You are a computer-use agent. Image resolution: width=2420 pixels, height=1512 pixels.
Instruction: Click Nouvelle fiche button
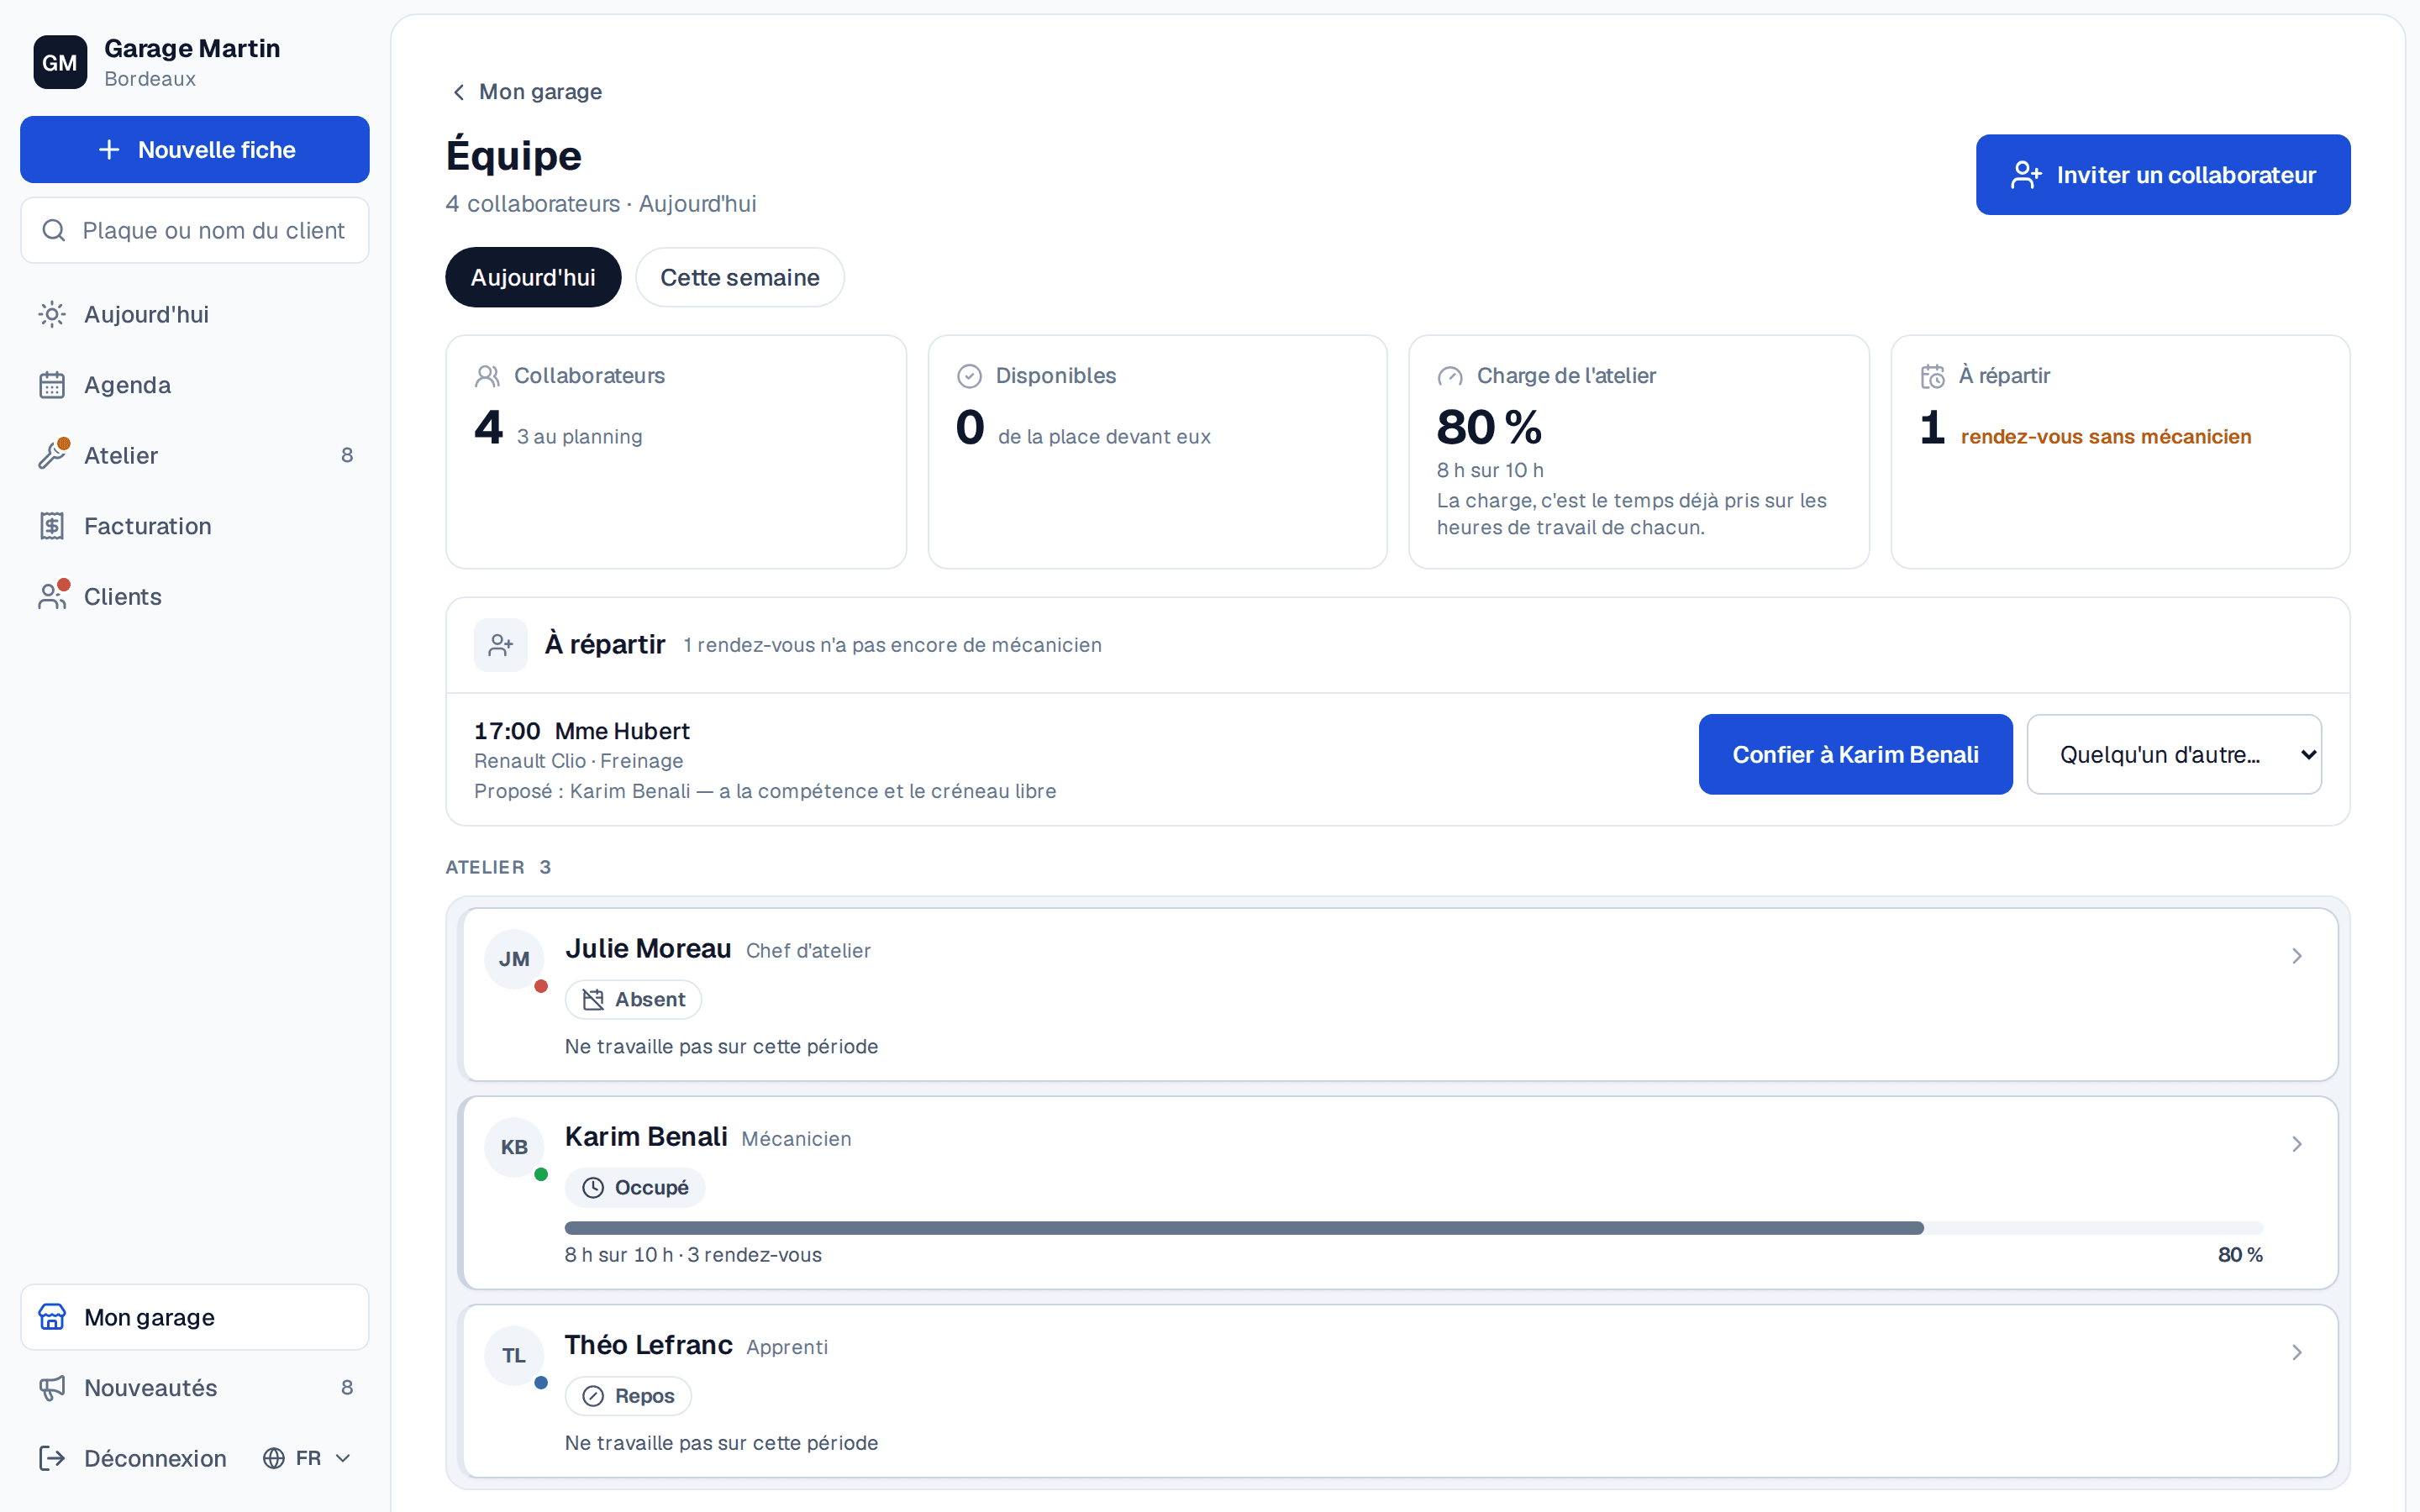[x=195, y=149]
